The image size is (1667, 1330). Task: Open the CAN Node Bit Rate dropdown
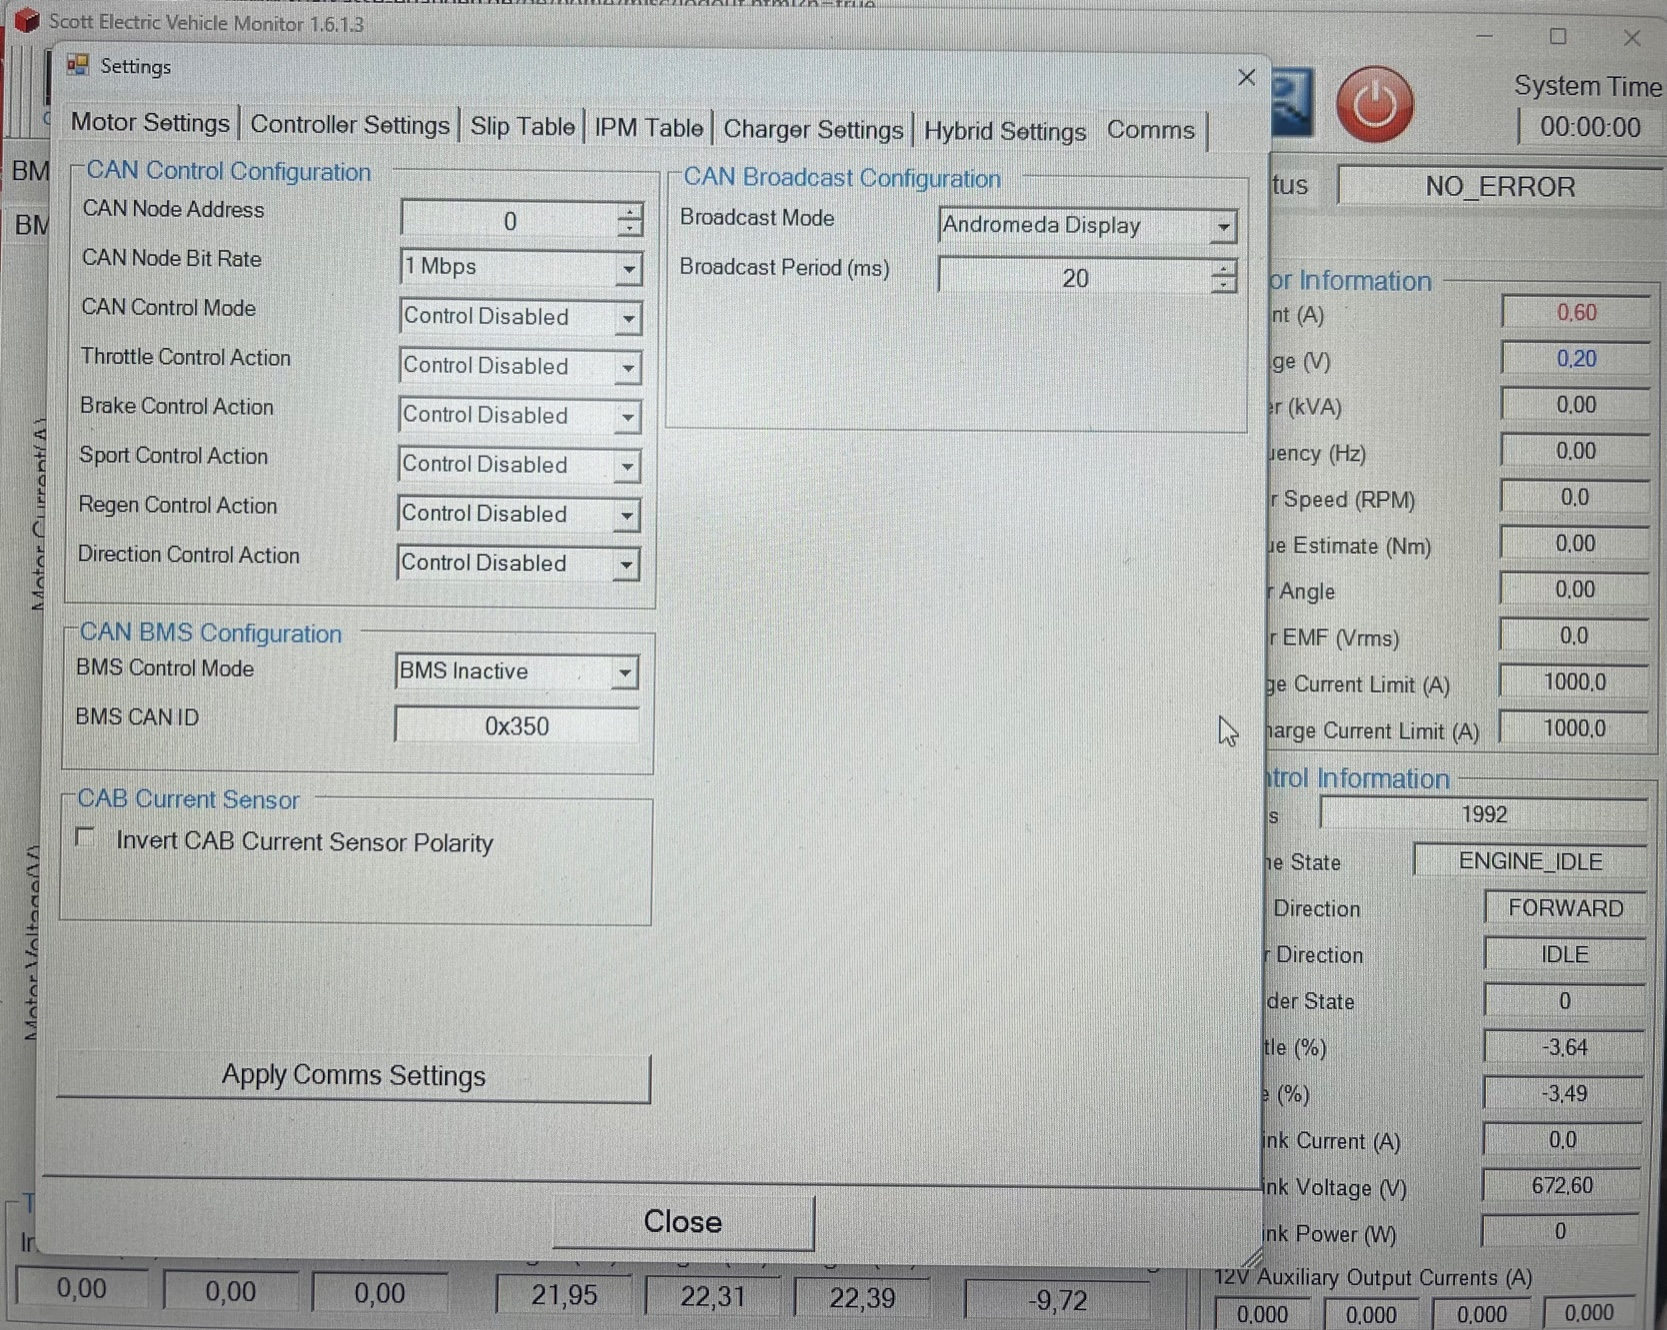tap(628, 268)
